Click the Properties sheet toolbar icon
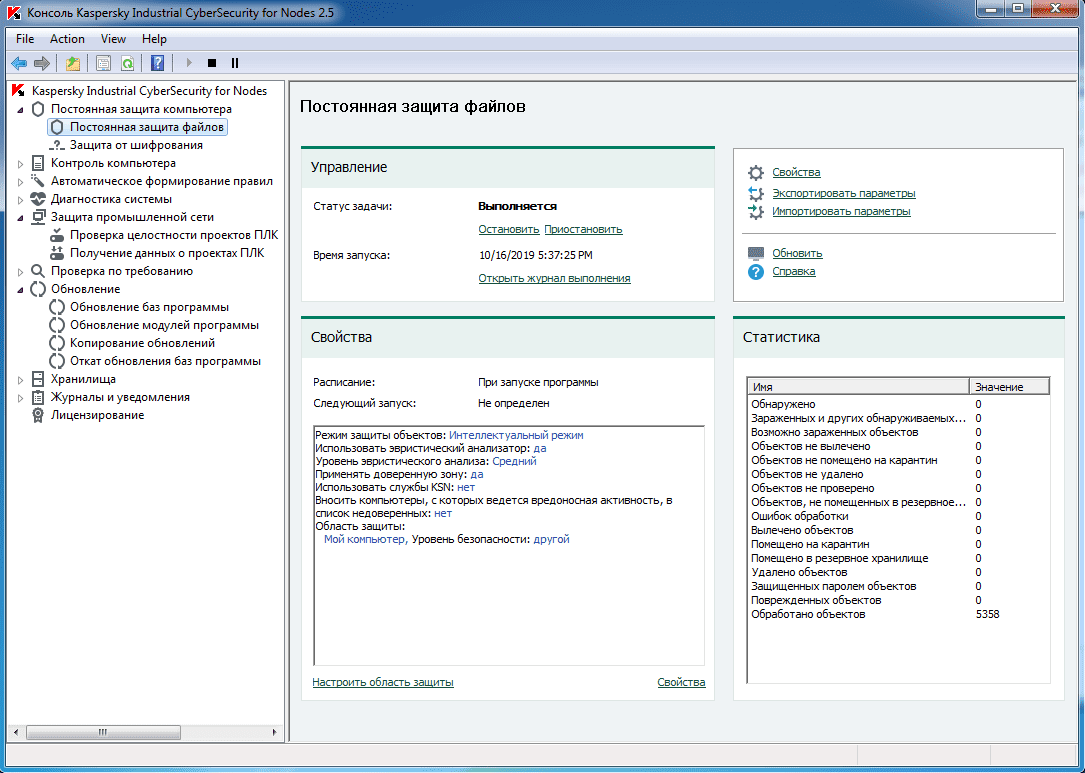 (103, 63)
